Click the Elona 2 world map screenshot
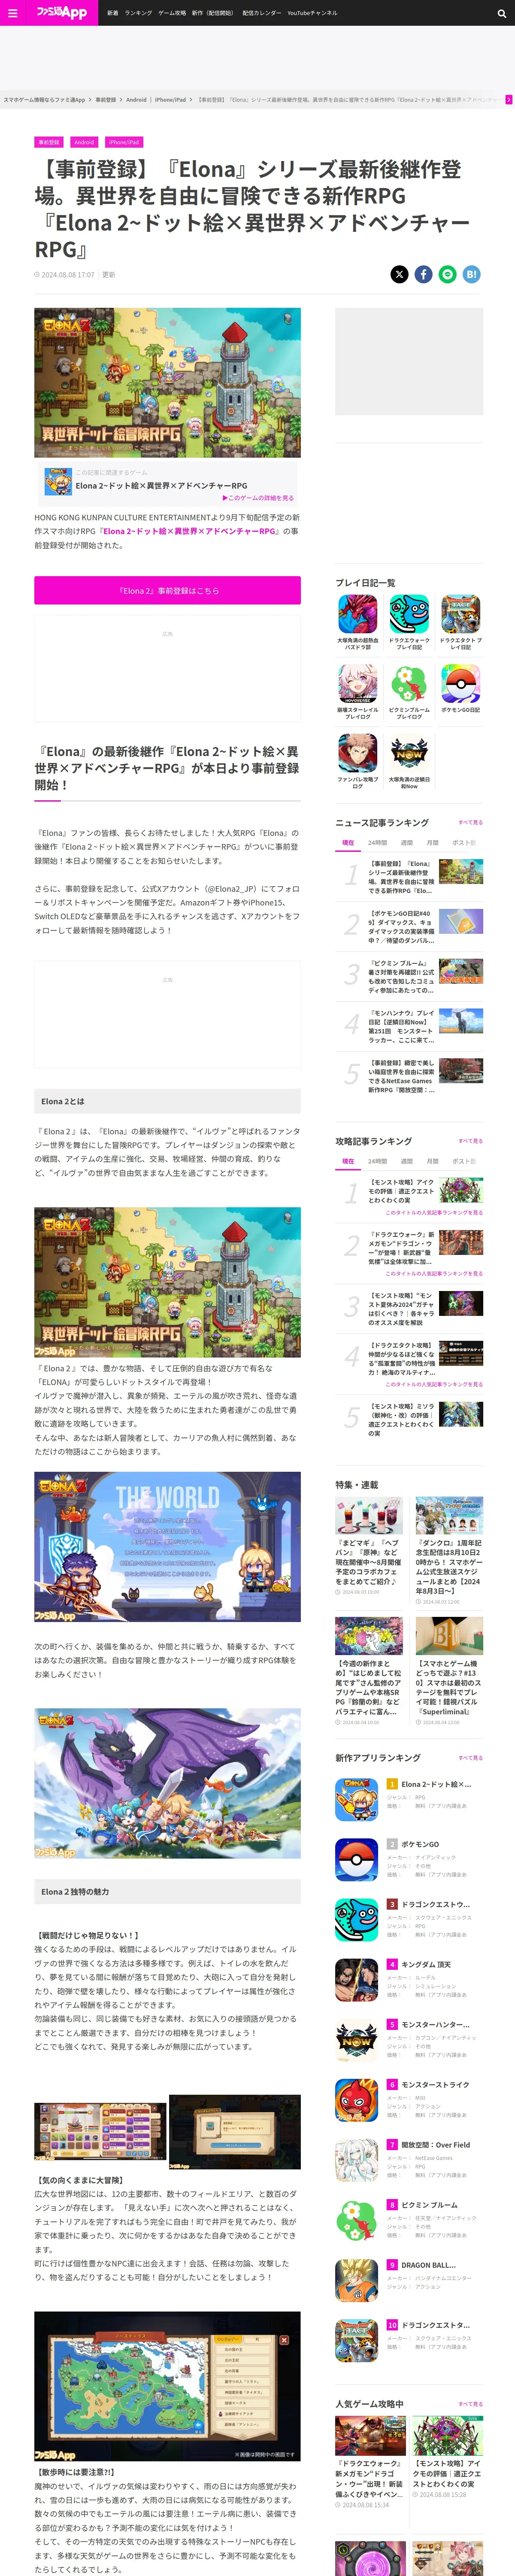The image size is (515, 2576). pyautogui.click(x=167, y=2385)
